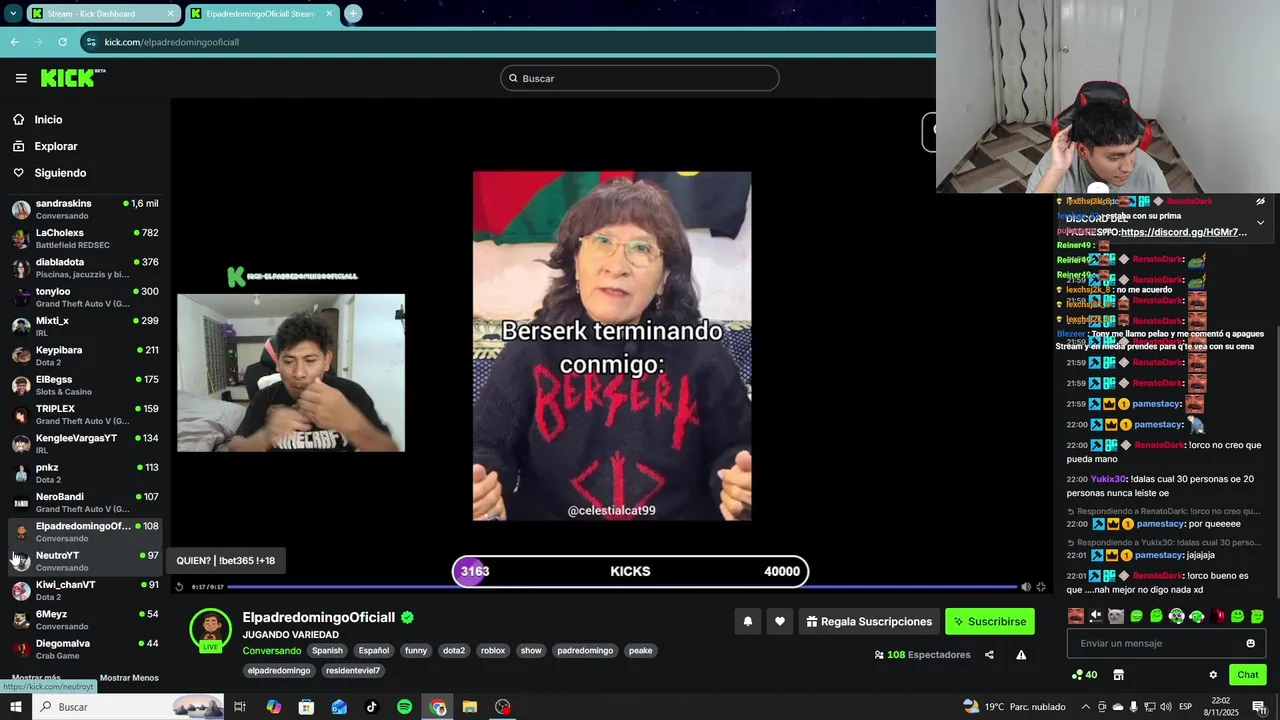Screen dimensions: 1280x720
Task: Follow channel with the heart icon
Action: 780,622
